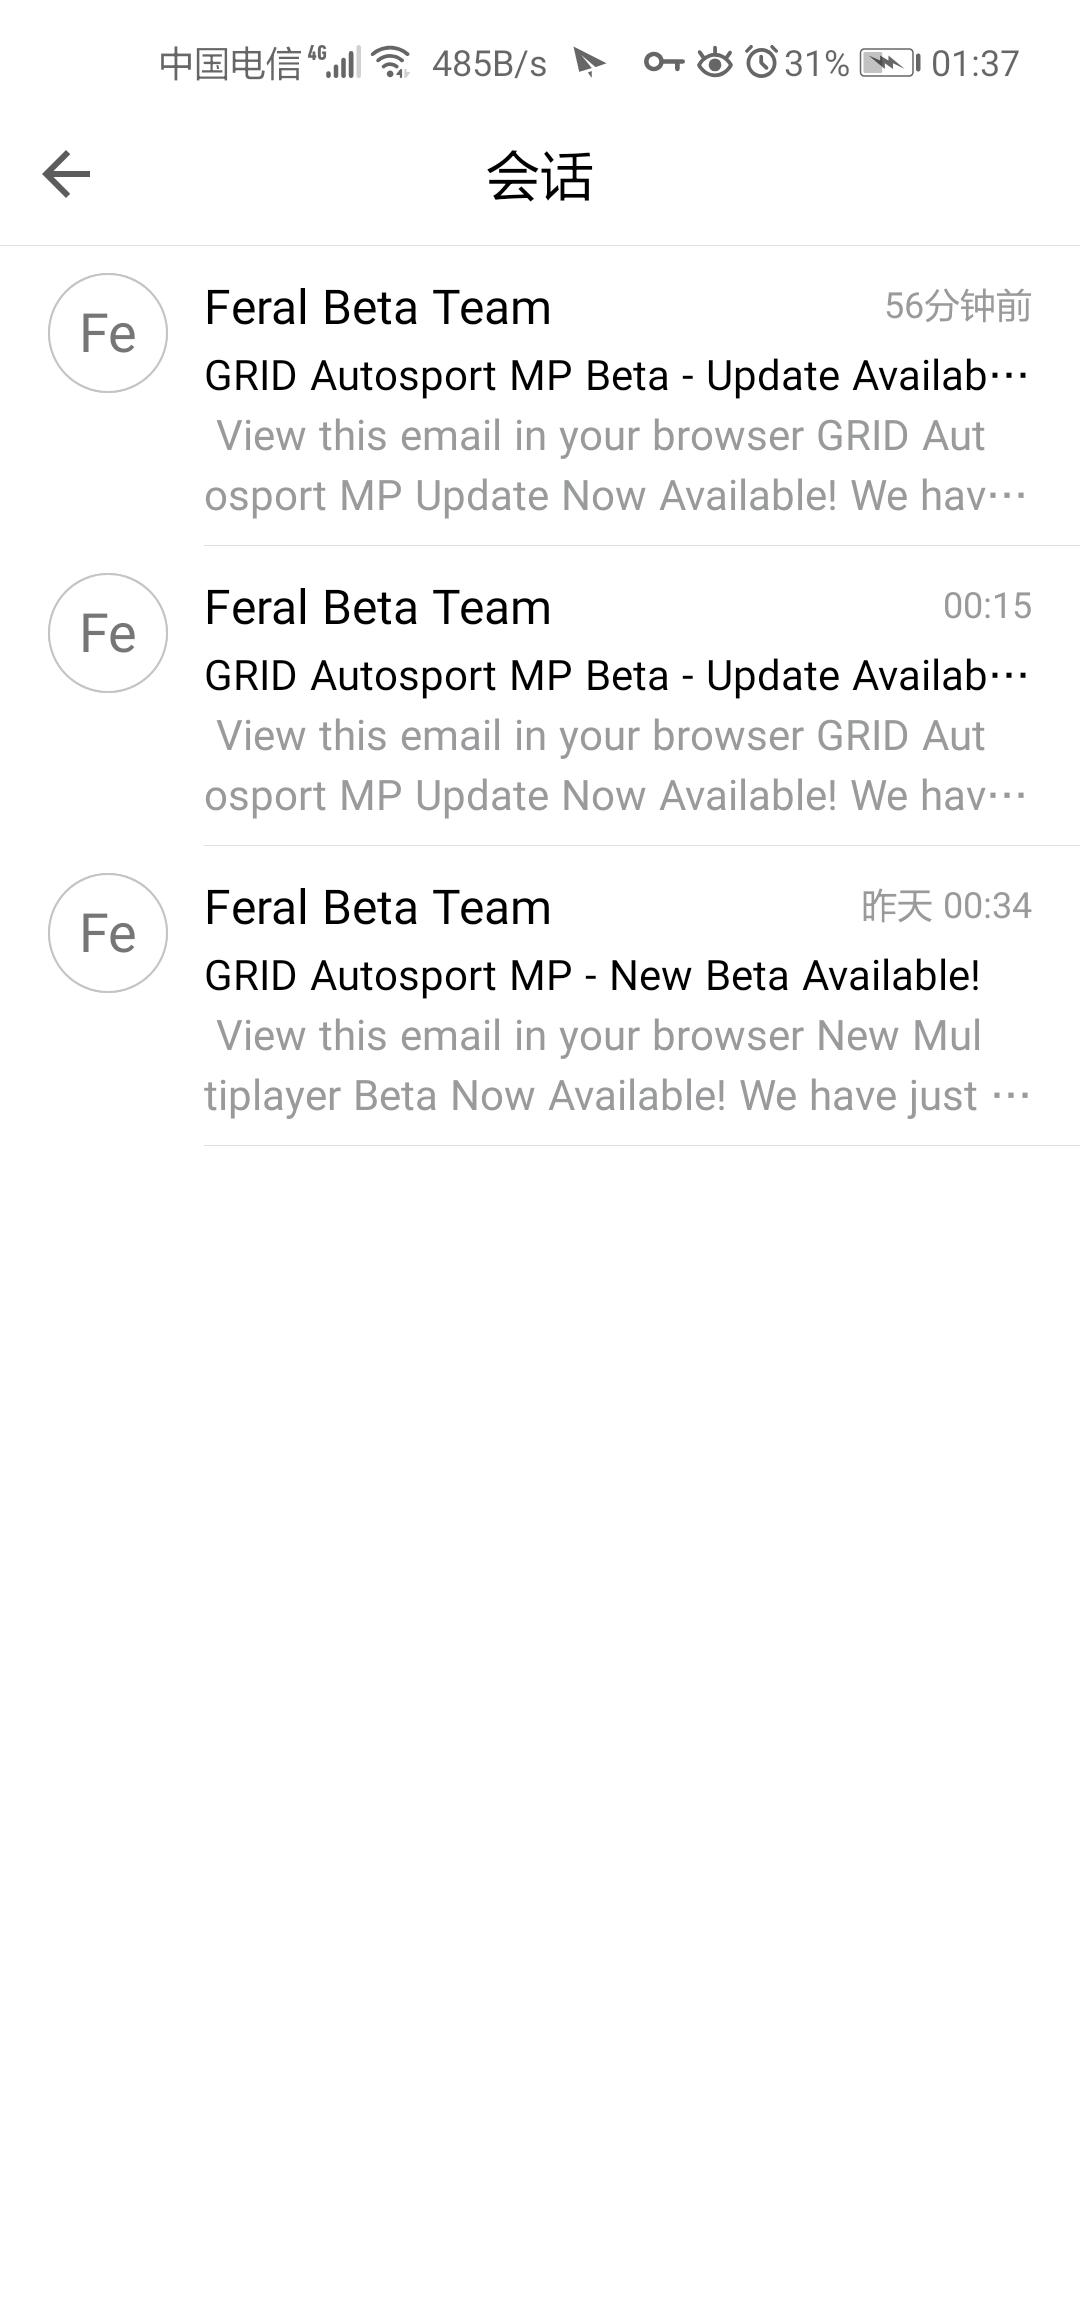Screen dimensions: 1080x2310
Task: Open the 'New Beta Available!' subject line
Action: tap(592, 975)
